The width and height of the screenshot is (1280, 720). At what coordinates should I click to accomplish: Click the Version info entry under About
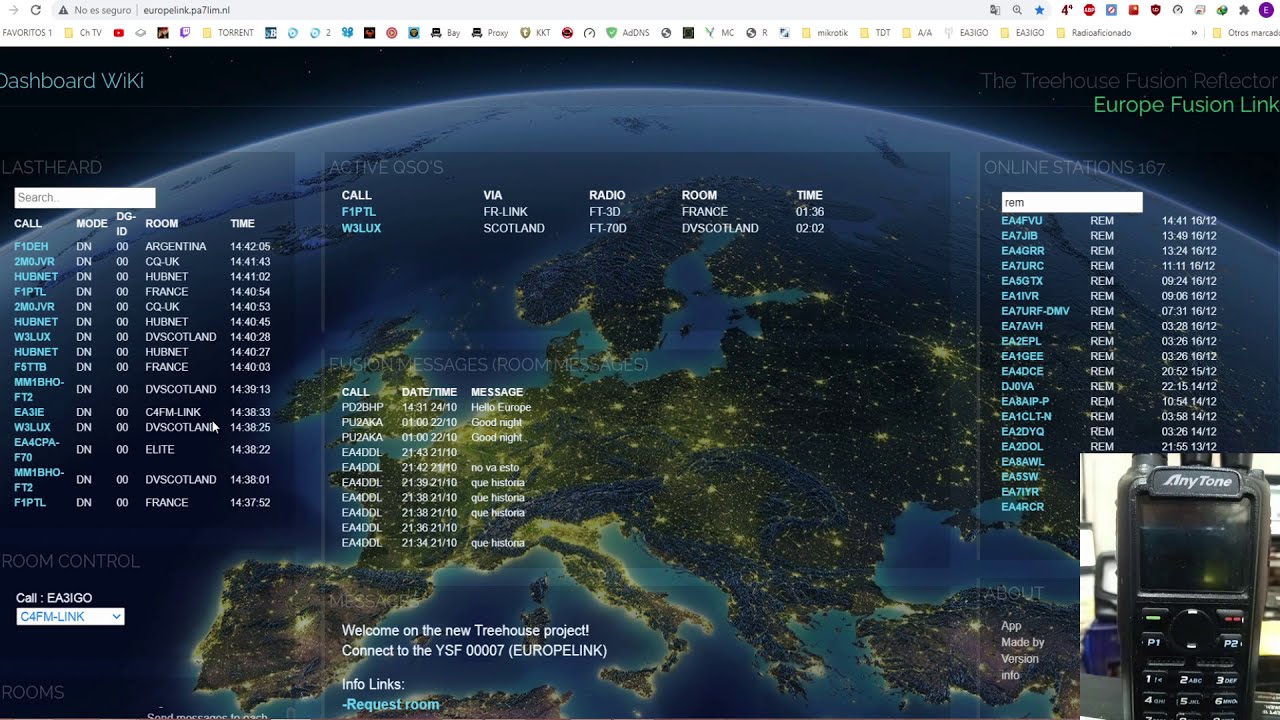click(1020, 667)
